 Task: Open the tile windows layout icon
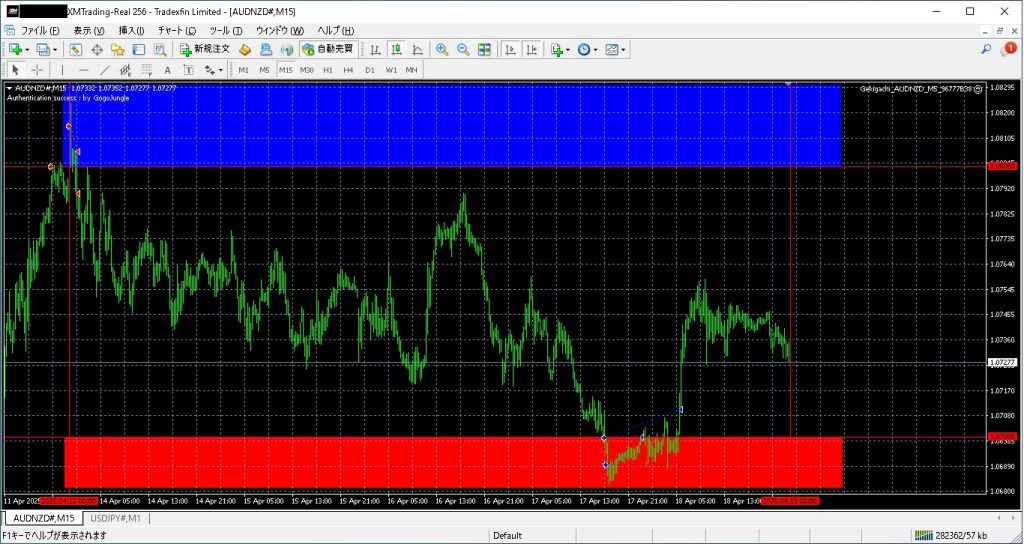[x=485, y=49]
